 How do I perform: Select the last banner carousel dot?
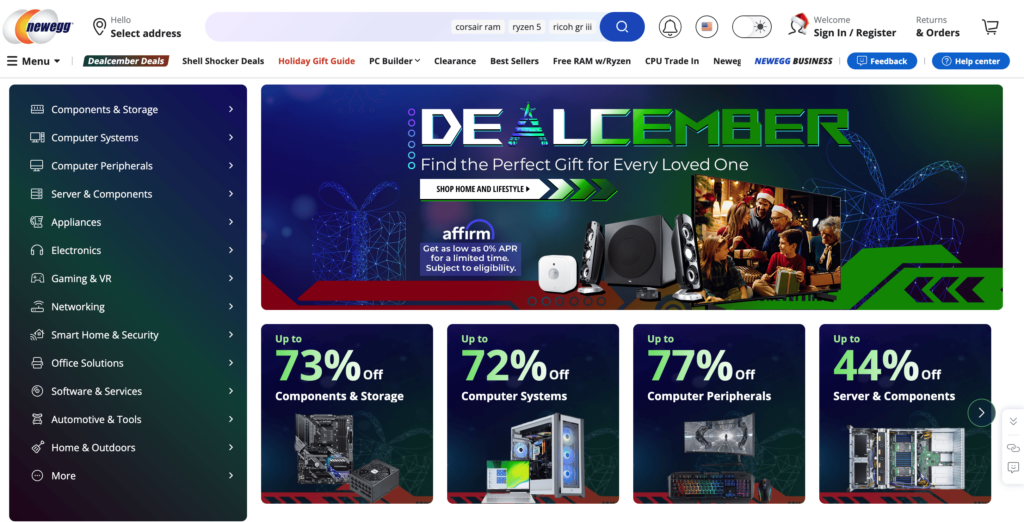click(x=601, y=301)
